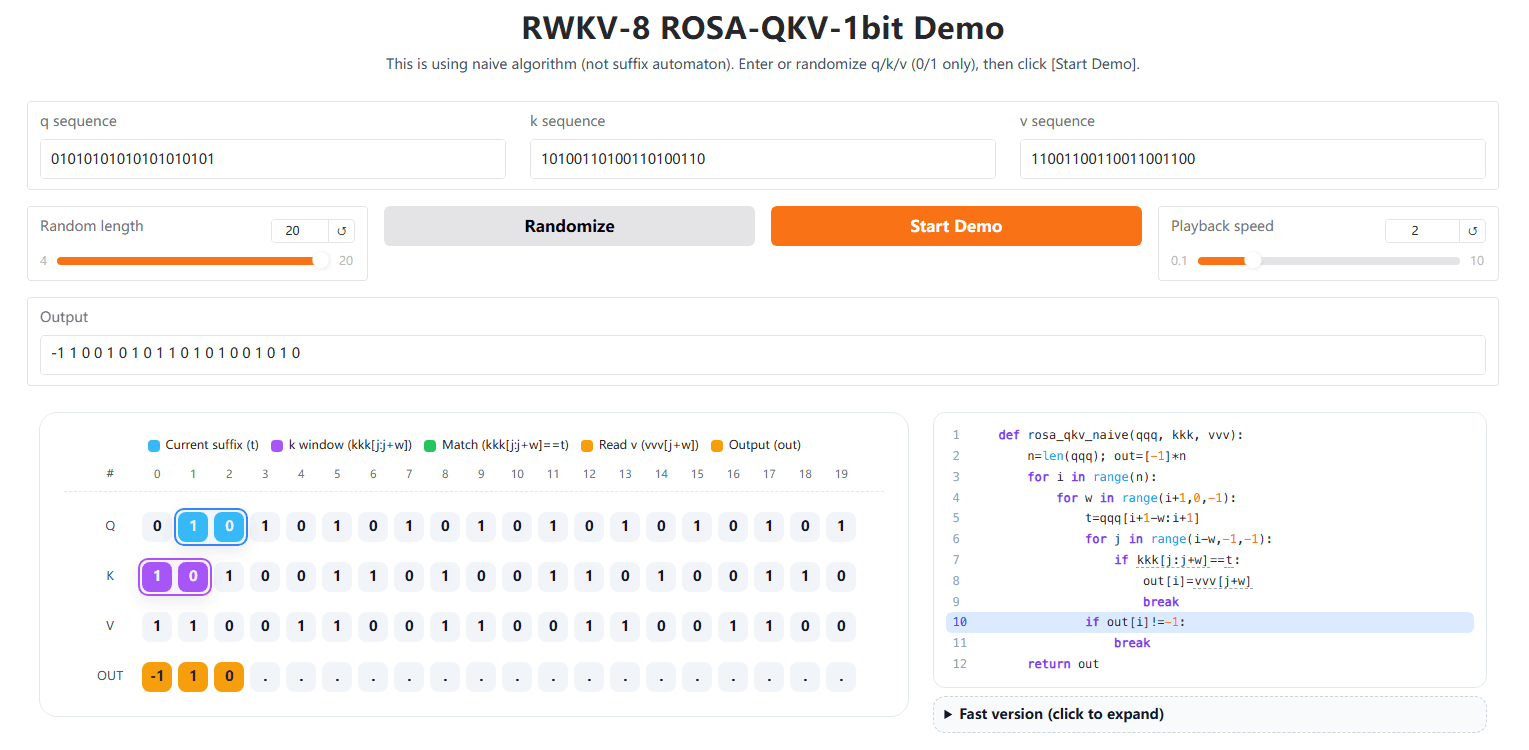Click the Playback speed number box
Screen dimensions: 1529x750
(x=1421, y=231)
